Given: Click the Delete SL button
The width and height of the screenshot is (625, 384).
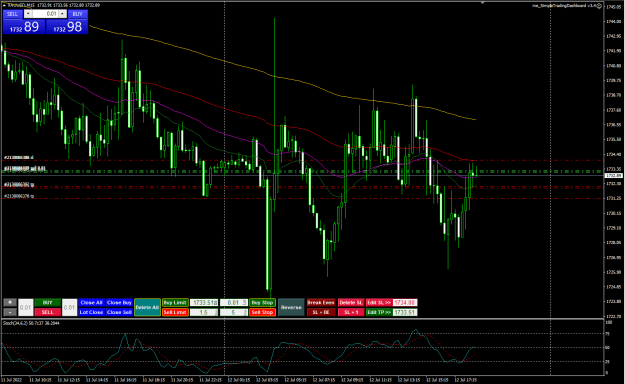Looking at the screenshot, I should [351, 303].
